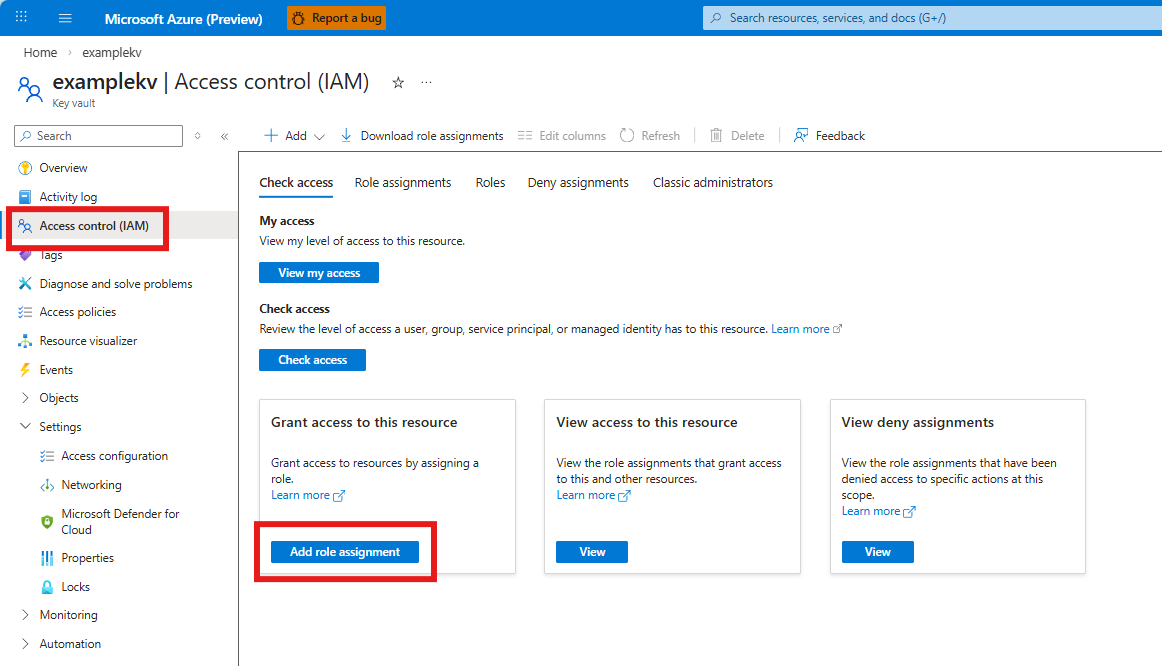Click the waffle apps grid icon
The width and height of the screenshot is (1162, 666).
pyautogui.click(x=21, y=18)
